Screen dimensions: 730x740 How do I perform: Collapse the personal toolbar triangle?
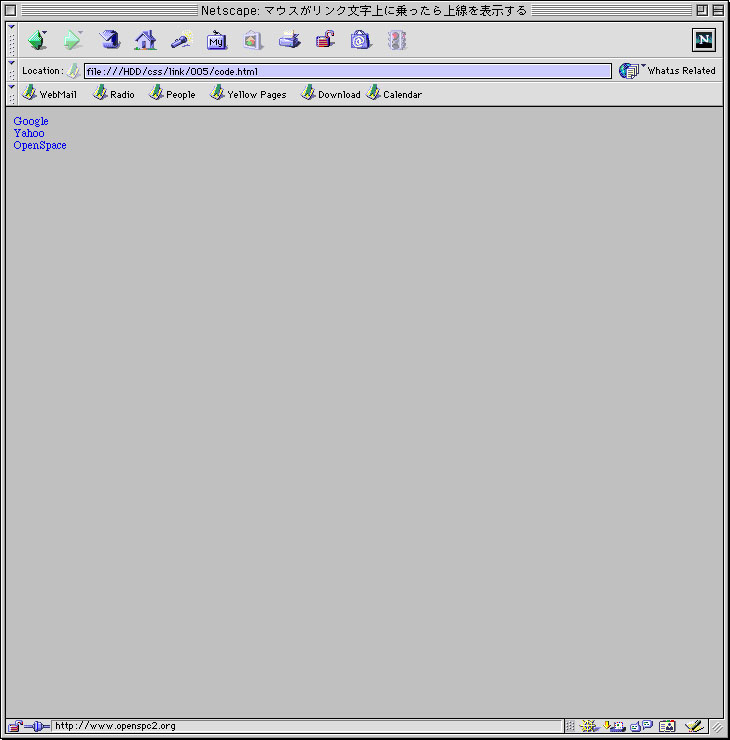coord(11,87)
